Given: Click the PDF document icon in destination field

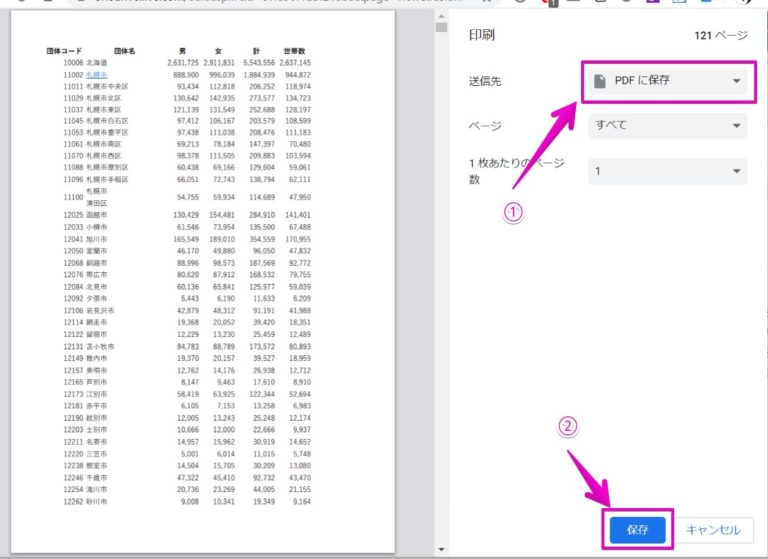Looking at the screenshot, I should pyautogui.click(x=600, y=81).
